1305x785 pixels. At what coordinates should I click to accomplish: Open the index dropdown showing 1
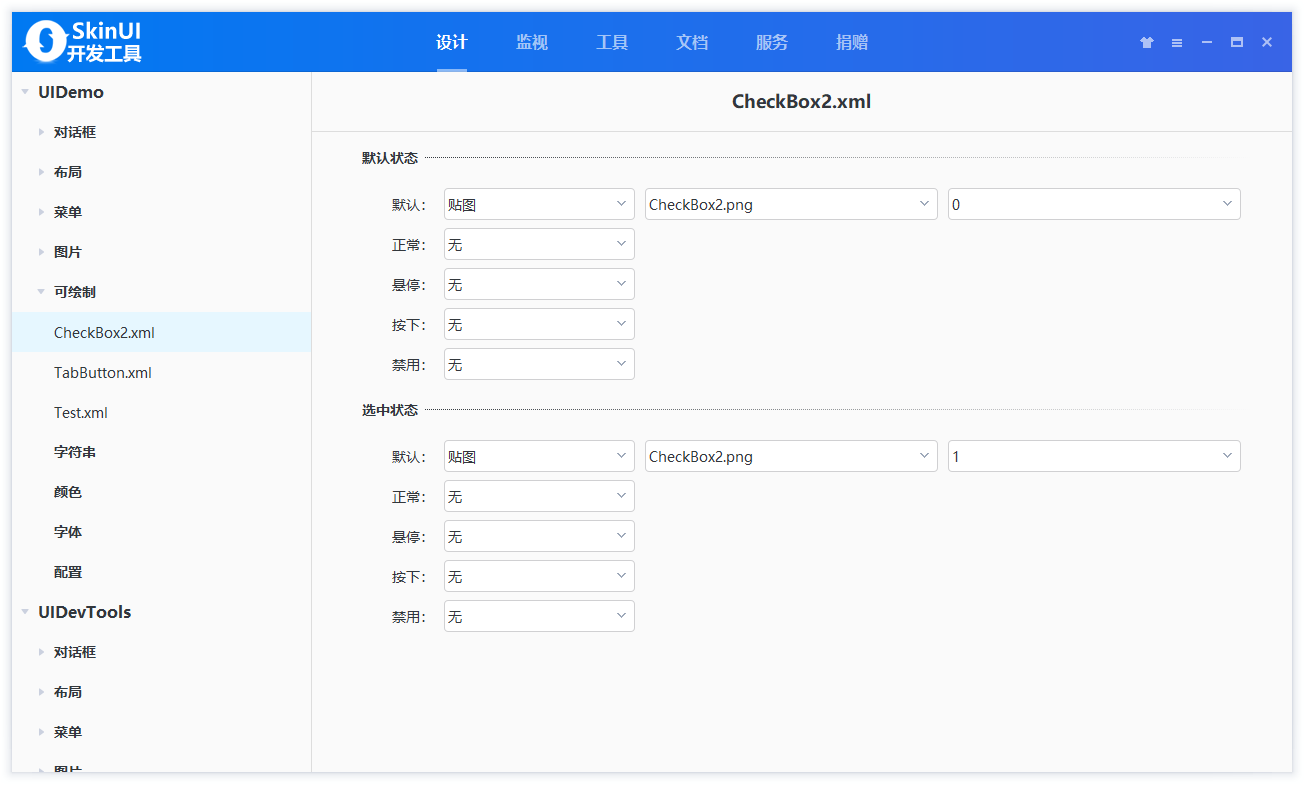1094,456
